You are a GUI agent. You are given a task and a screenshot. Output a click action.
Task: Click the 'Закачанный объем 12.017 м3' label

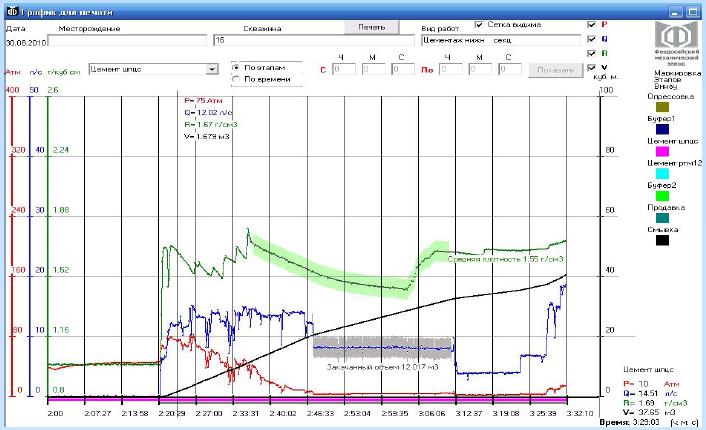[382, 367]
